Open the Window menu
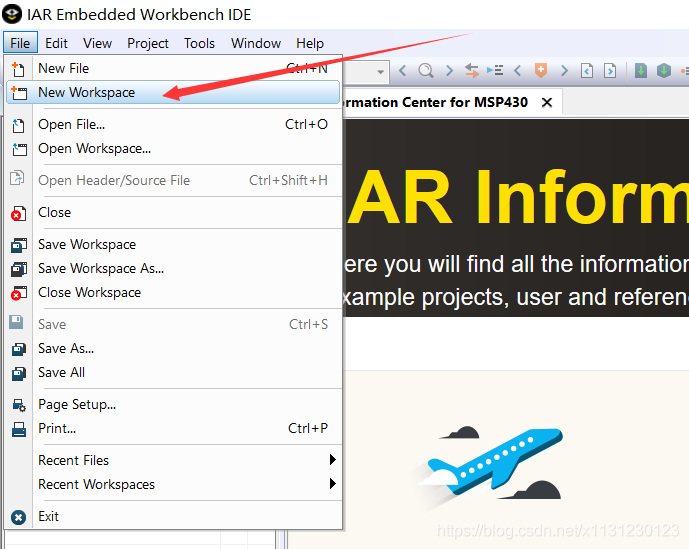689x549 pixels. click(256, 43)
